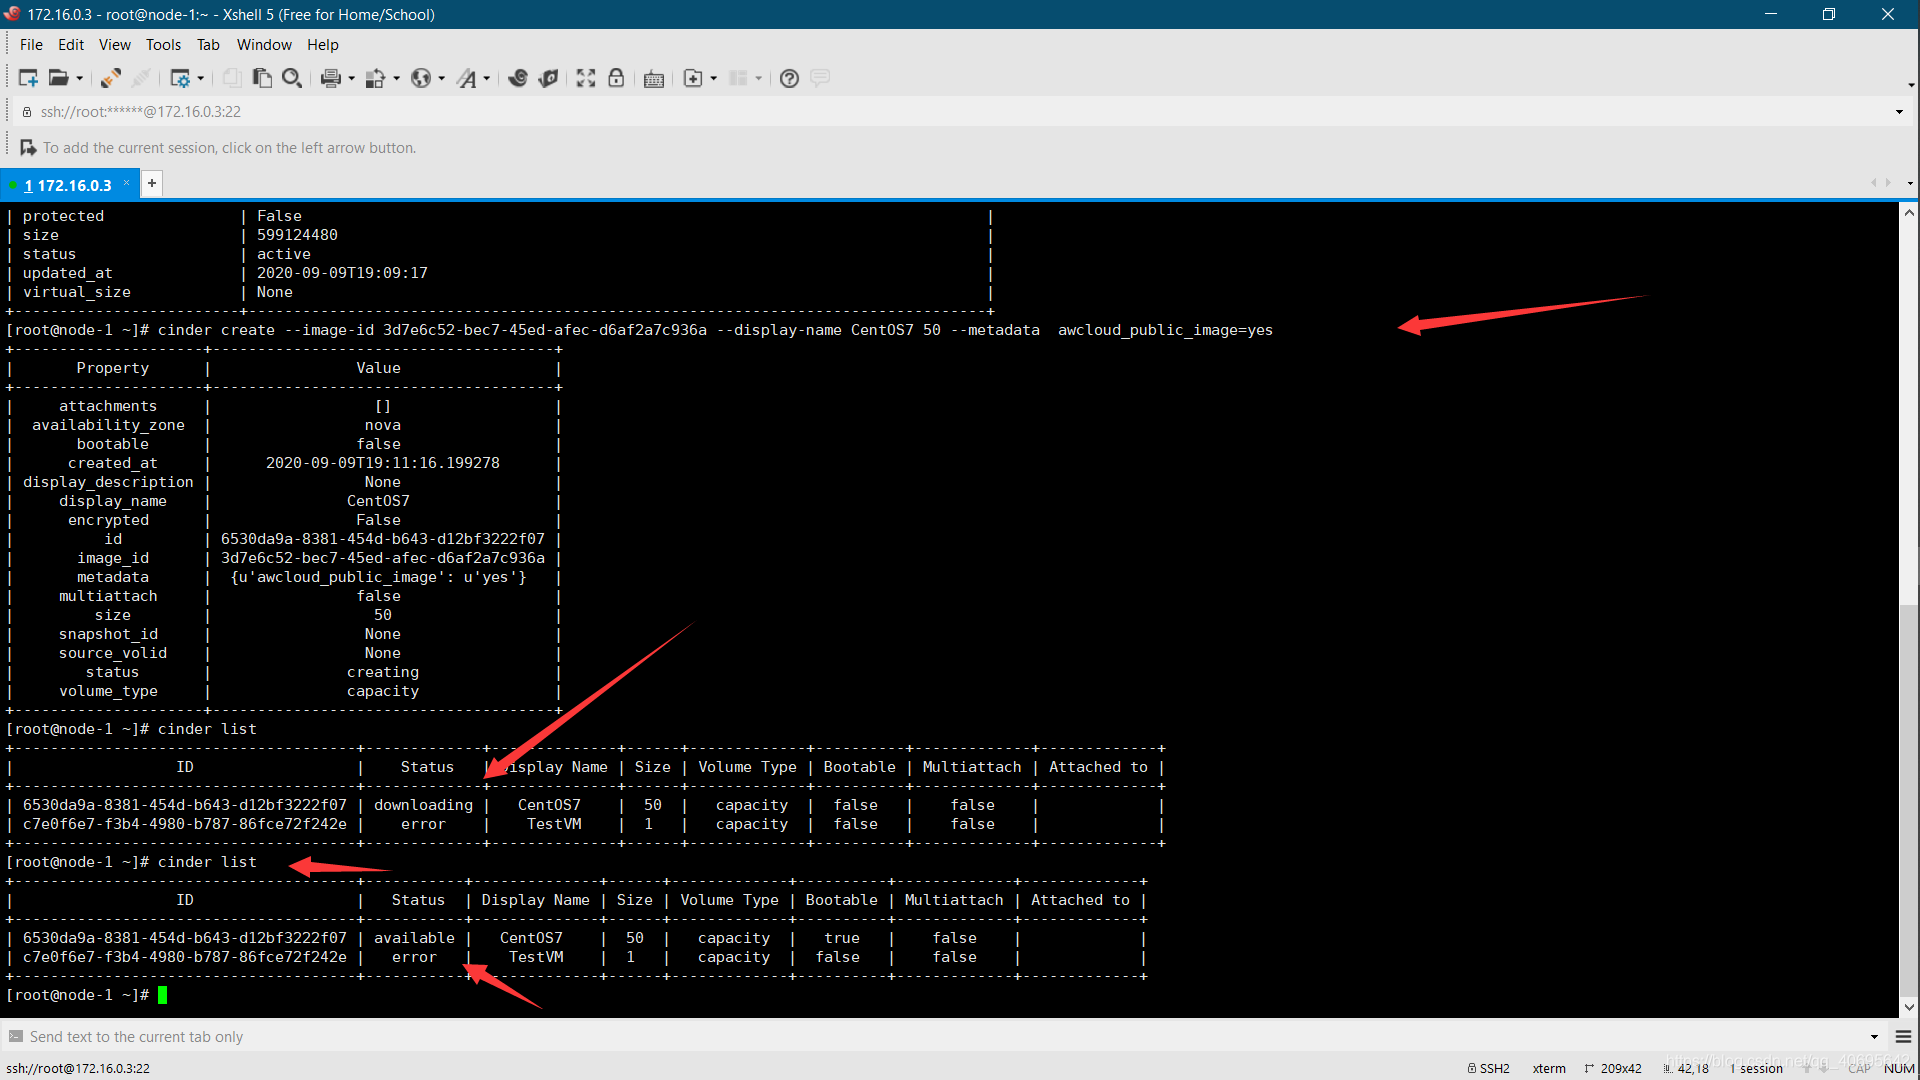Click the 209x42 terminal size indicator
The height and width of the screenshot is (1080, 1920).
(x=1613, y=1068)
